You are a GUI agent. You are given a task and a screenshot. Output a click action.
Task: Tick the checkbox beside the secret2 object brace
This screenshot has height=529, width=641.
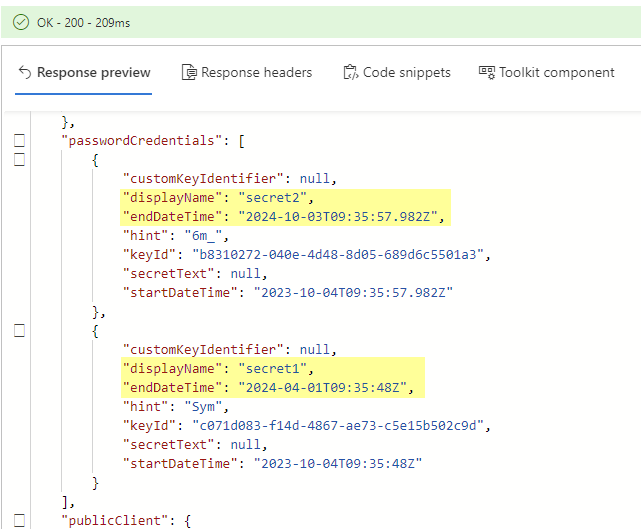[x=19, y=159]
